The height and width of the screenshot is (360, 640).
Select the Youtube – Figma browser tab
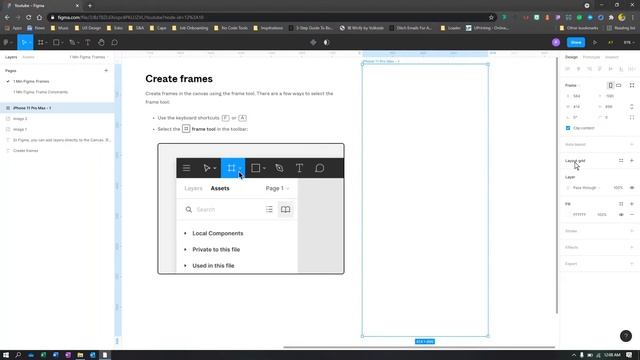tap(42, 6)
